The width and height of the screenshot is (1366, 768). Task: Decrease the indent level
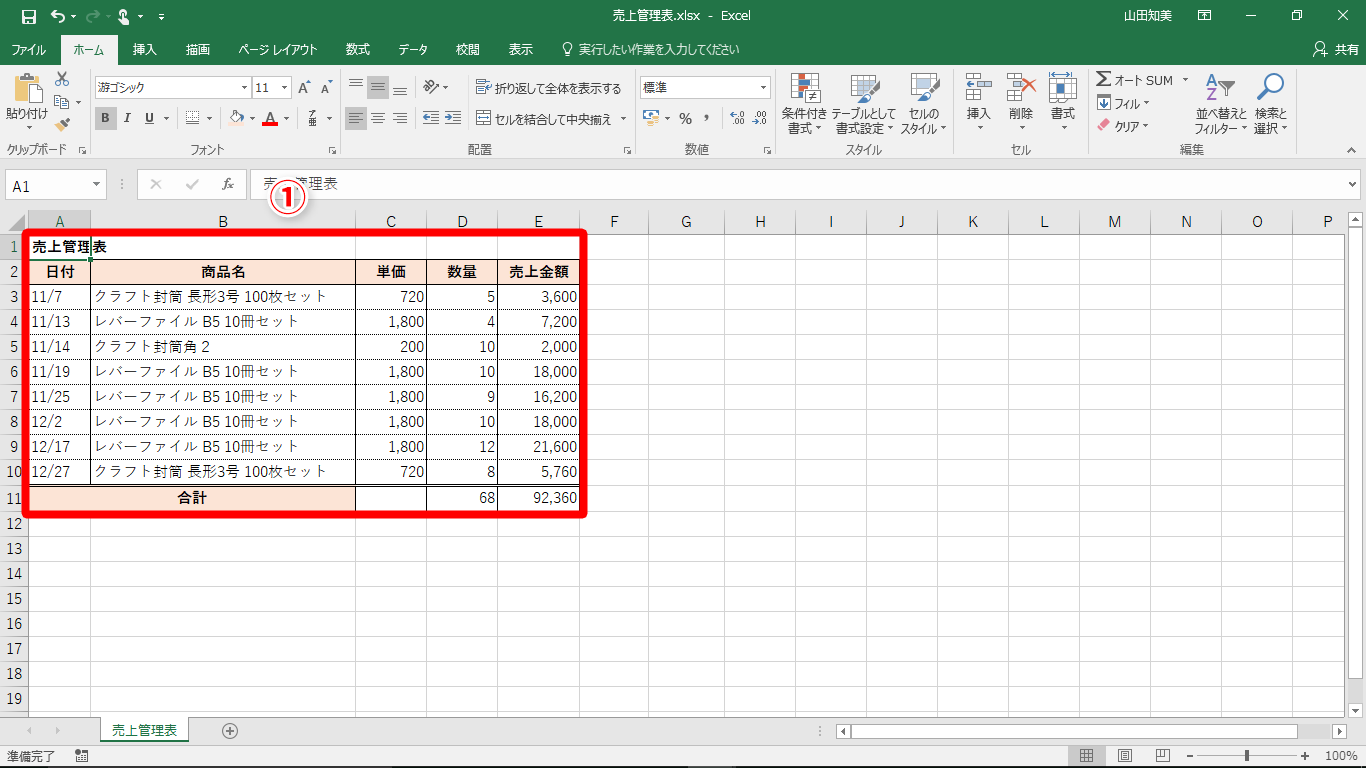pos(431,118)
